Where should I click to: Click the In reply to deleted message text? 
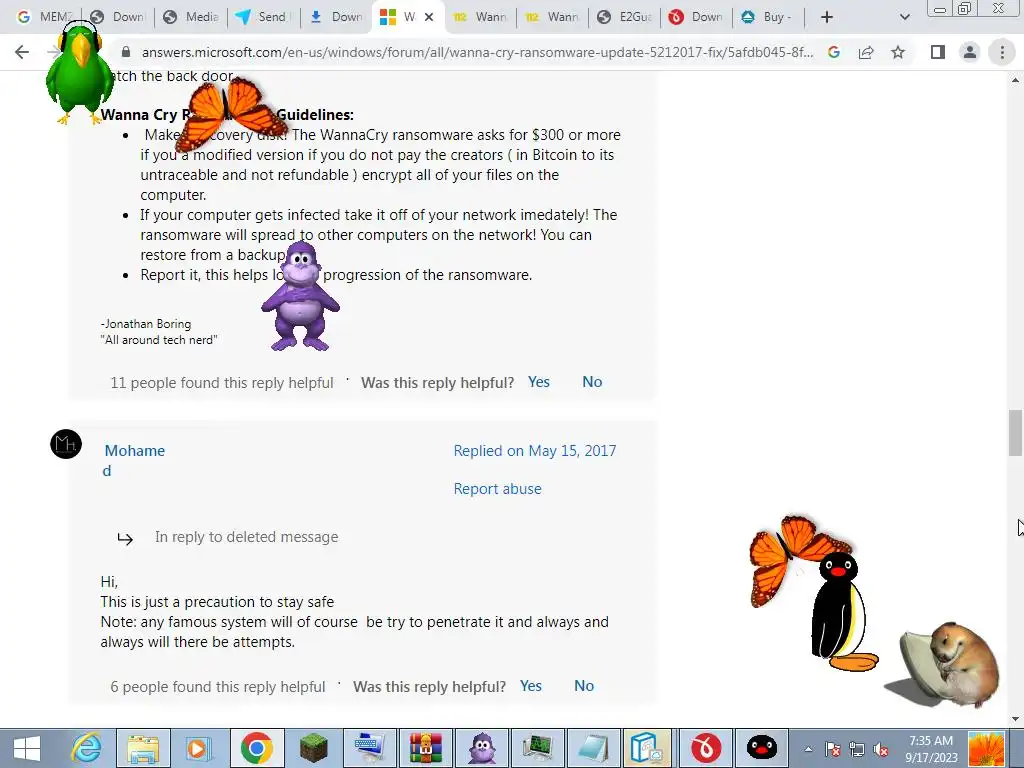(246, 537)
